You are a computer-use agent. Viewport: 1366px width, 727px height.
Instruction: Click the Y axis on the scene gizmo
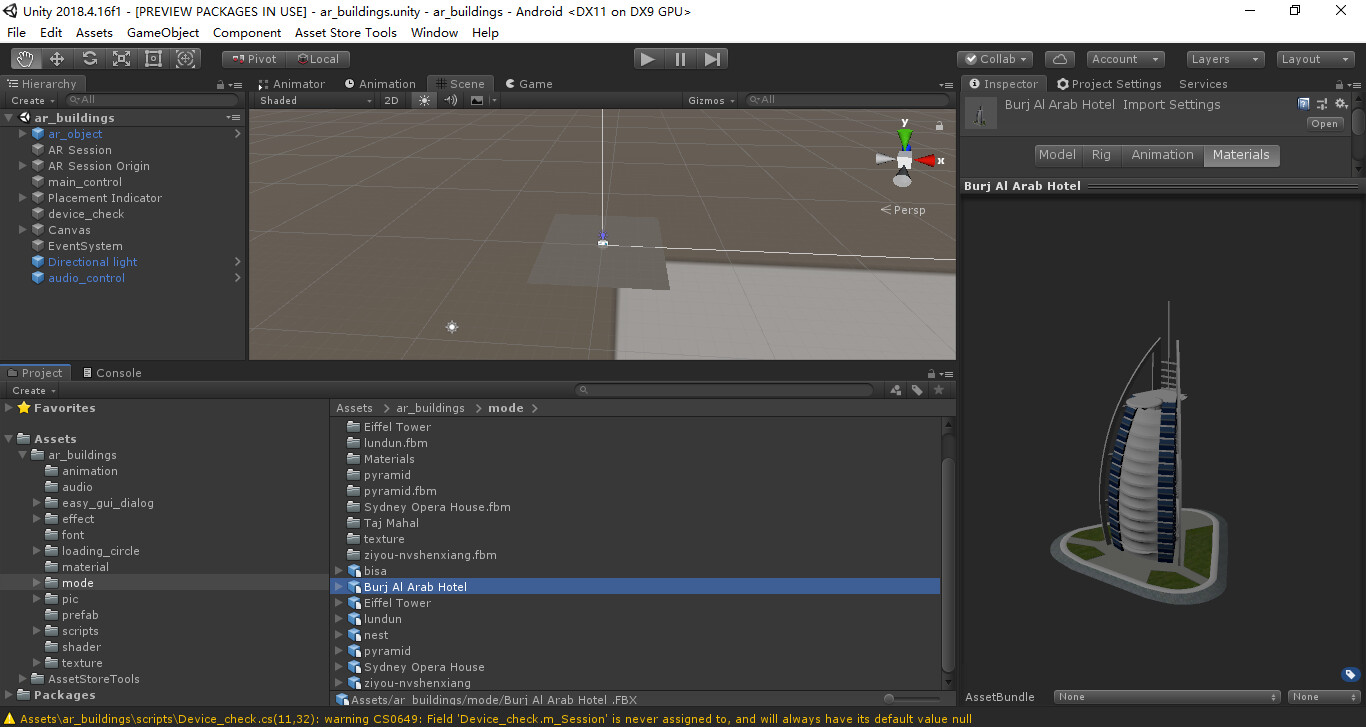click(904, 138)
